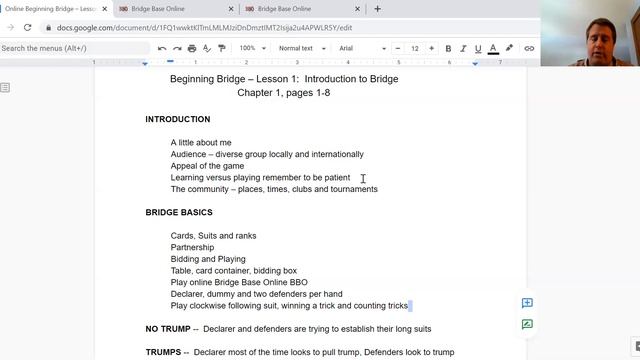Click the Spelling and grammar check icon
The height and width of the screenshot is (360, 640).
pos(207,49)
